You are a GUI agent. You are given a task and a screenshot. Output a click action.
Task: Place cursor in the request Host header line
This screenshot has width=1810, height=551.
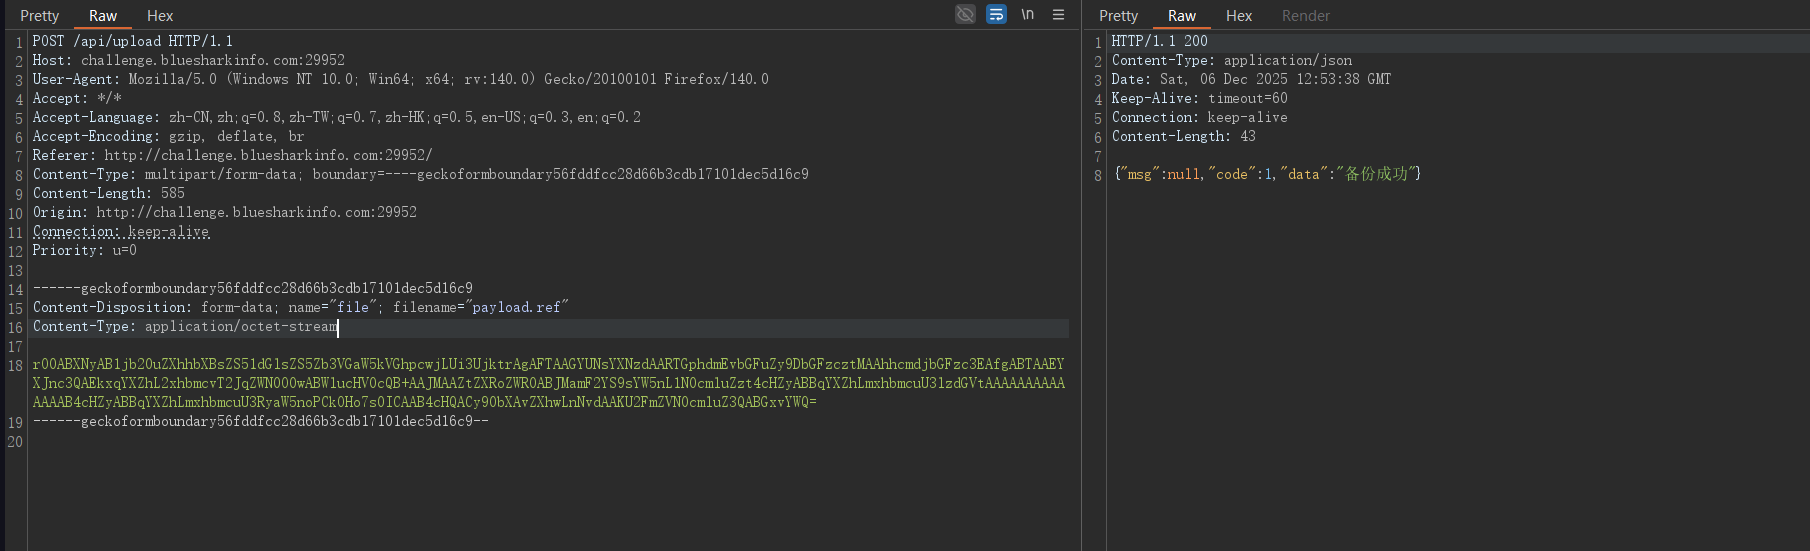pos(188,60)
